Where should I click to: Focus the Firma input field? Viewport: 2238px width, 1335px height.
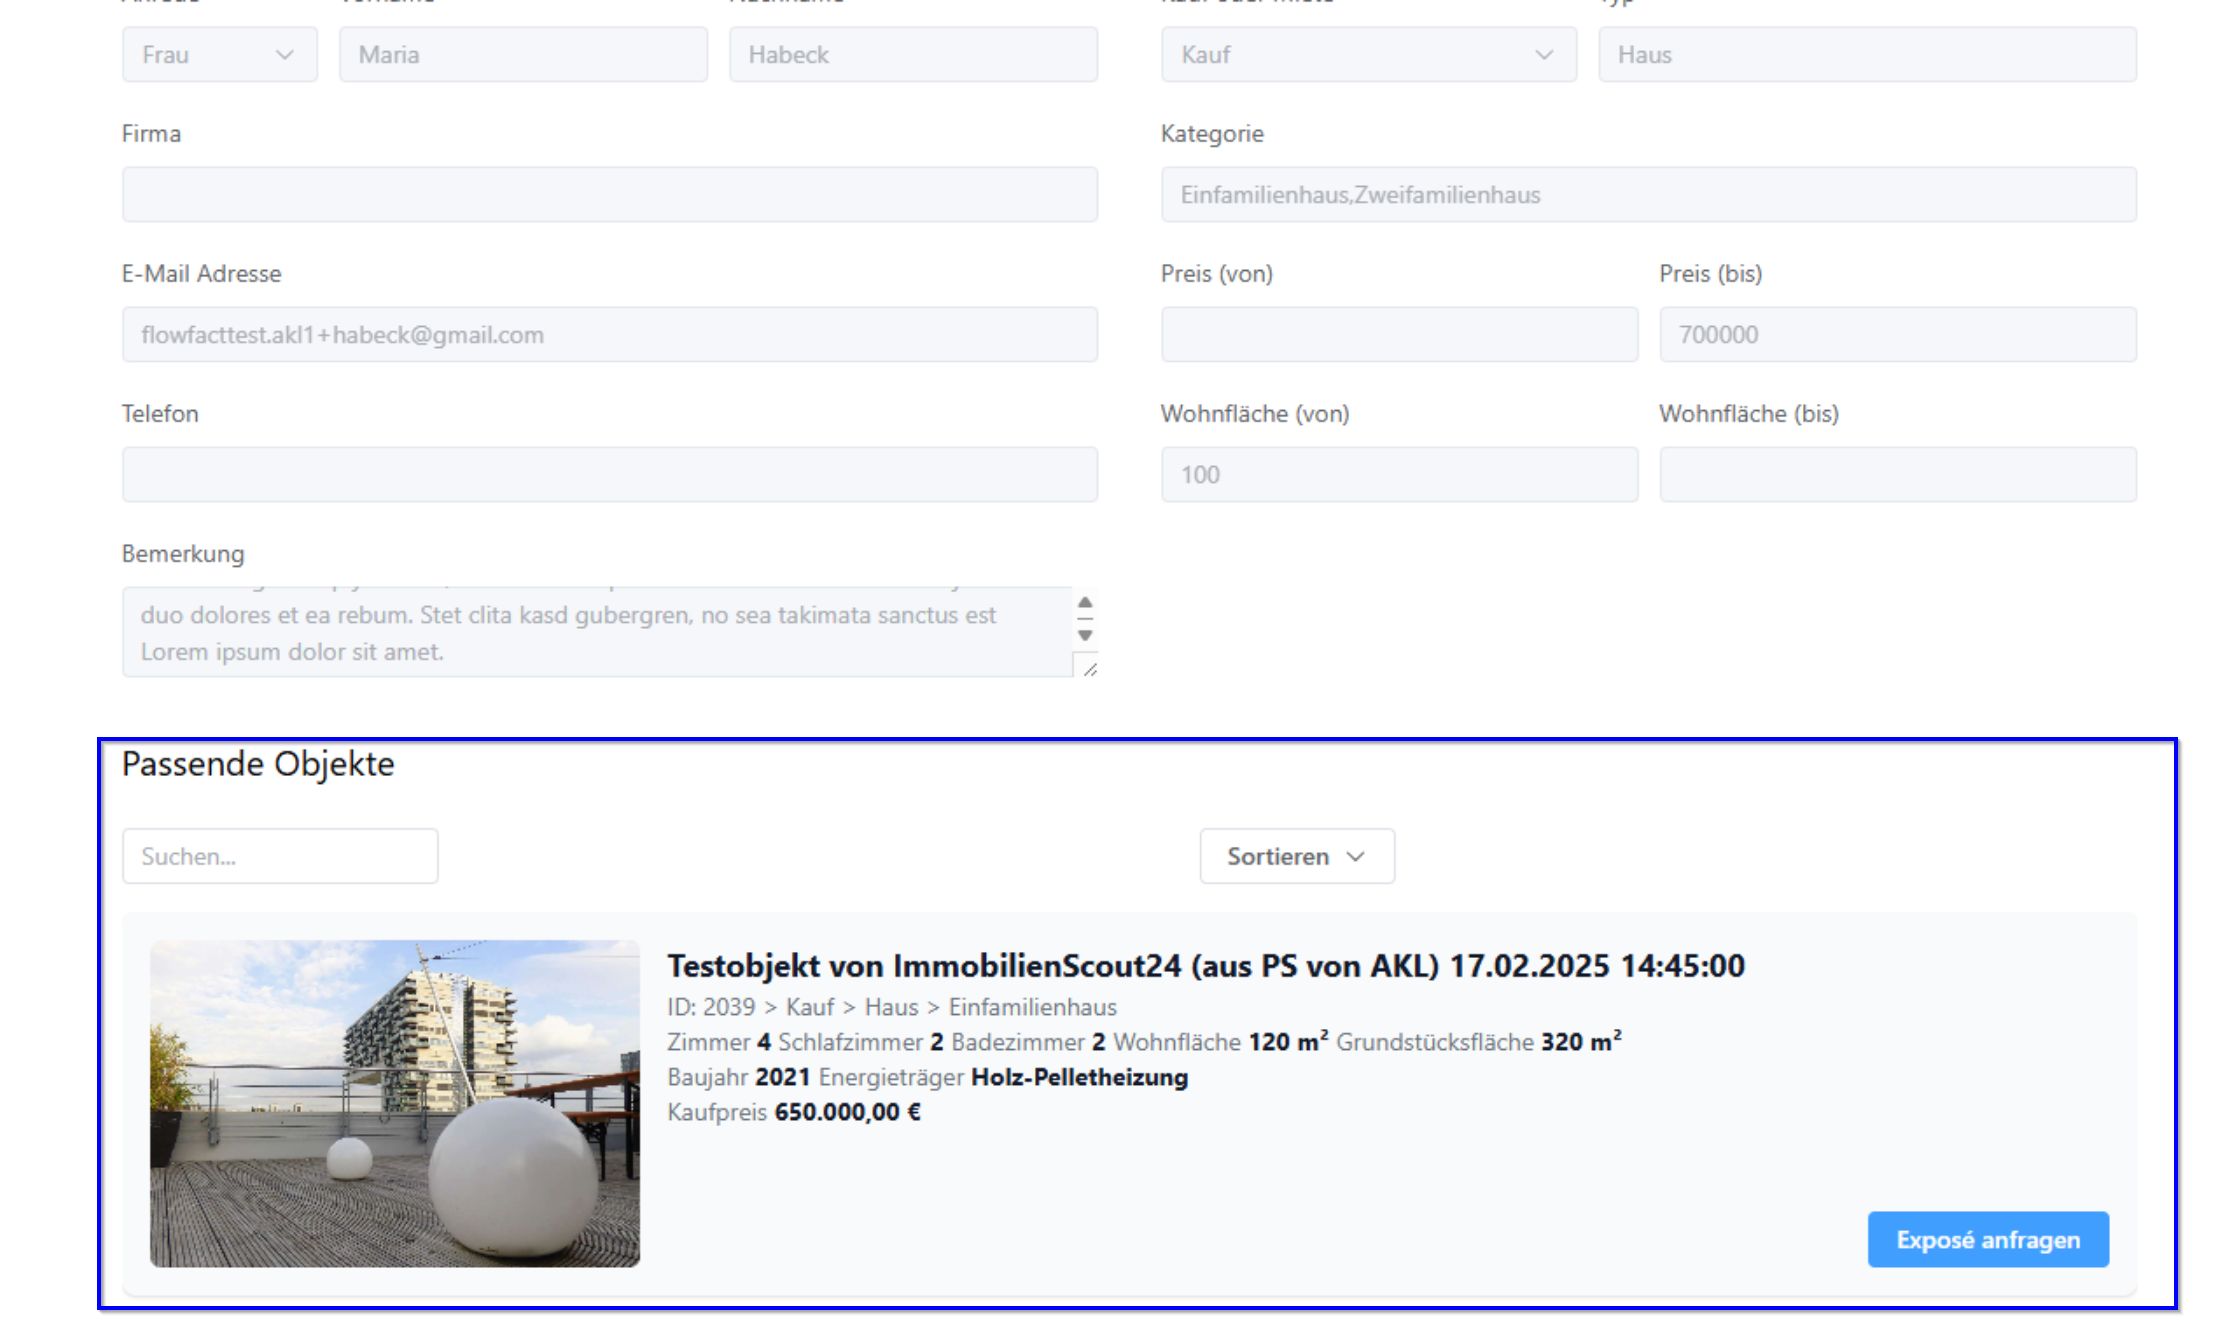click(x=609, y=195)
